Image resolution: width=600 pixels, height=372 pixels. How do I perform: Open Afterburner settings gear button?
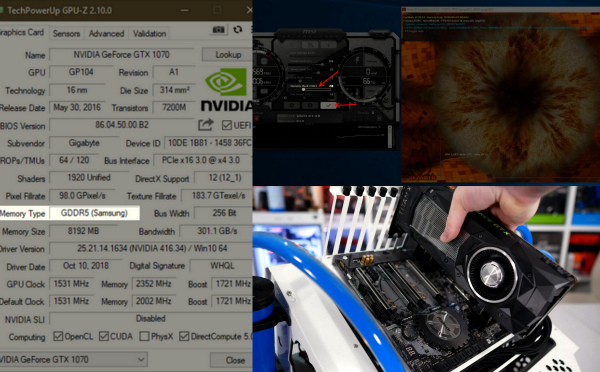[x=292, y=105]
